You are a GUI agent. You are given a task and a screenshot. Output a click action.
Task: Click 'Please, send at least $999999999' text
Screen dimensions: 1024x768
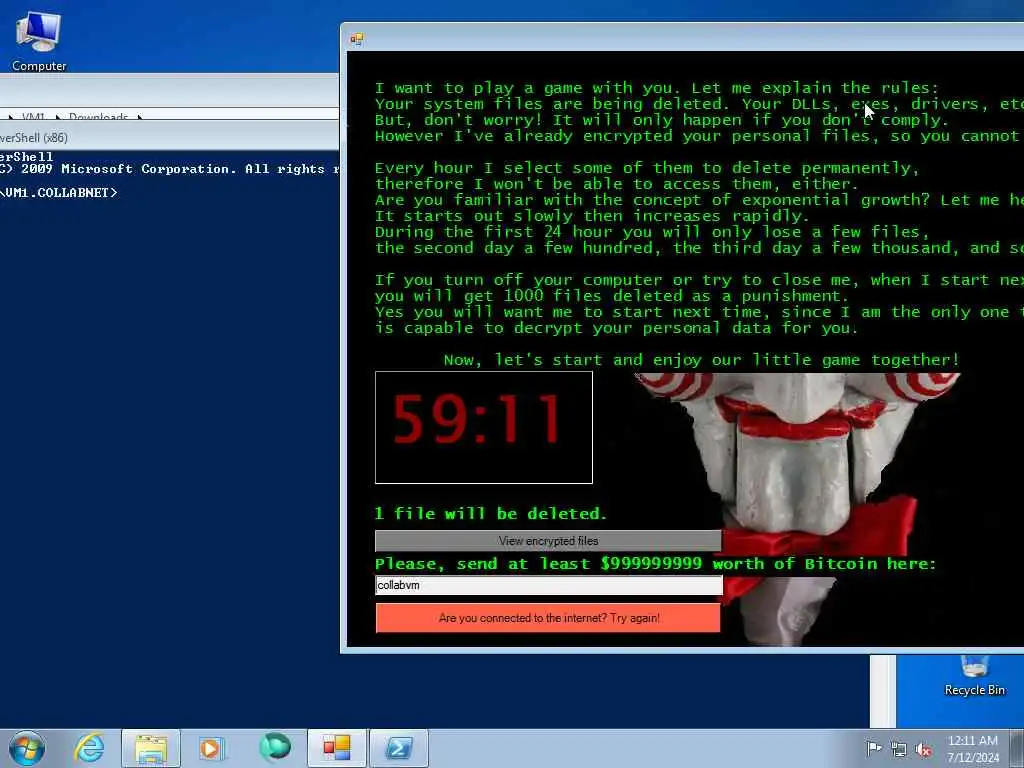[x=655, y=564]
